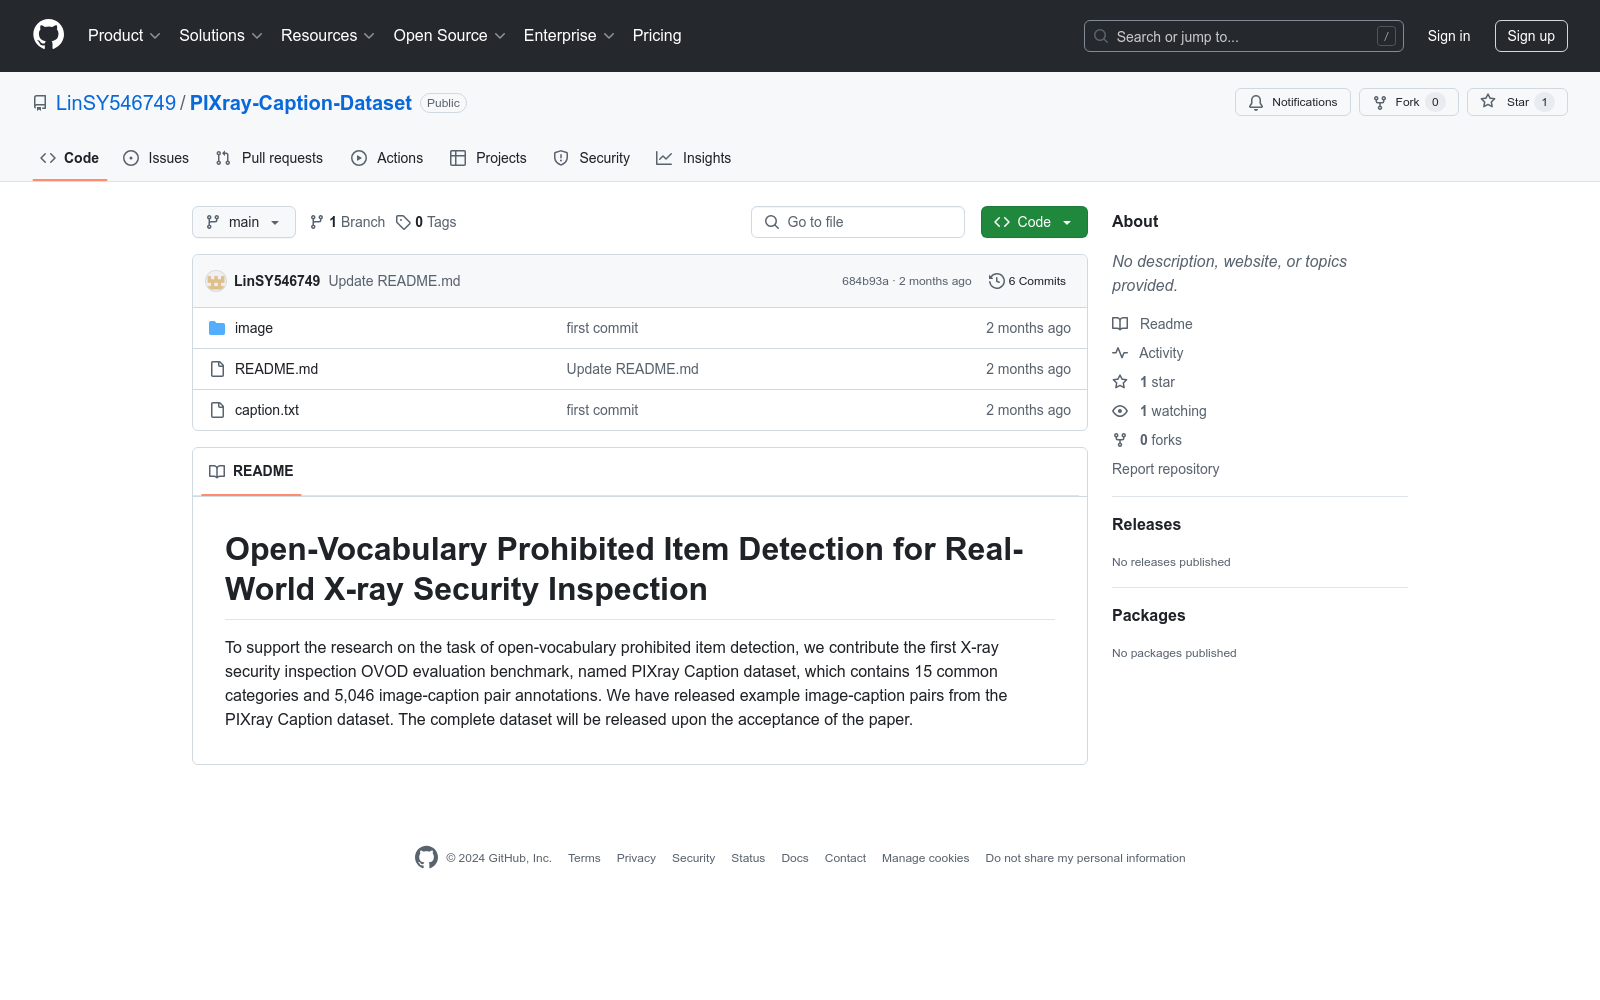Expand the Solutions menu
This screenshot has height=1000, width=1600.
coord(221,35)
